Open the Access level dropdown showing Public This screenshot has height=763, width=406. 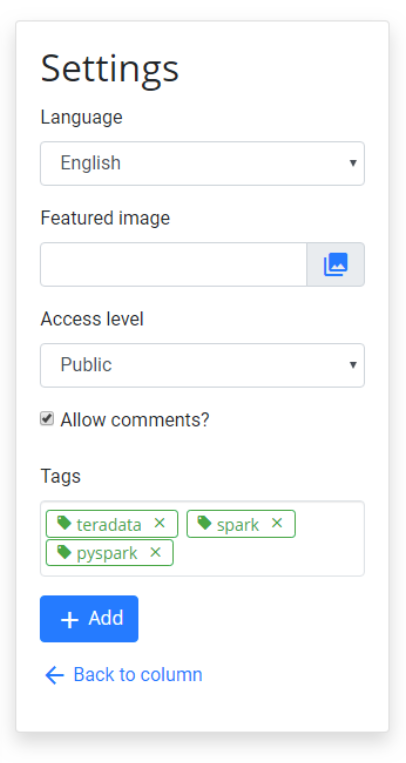202,365
